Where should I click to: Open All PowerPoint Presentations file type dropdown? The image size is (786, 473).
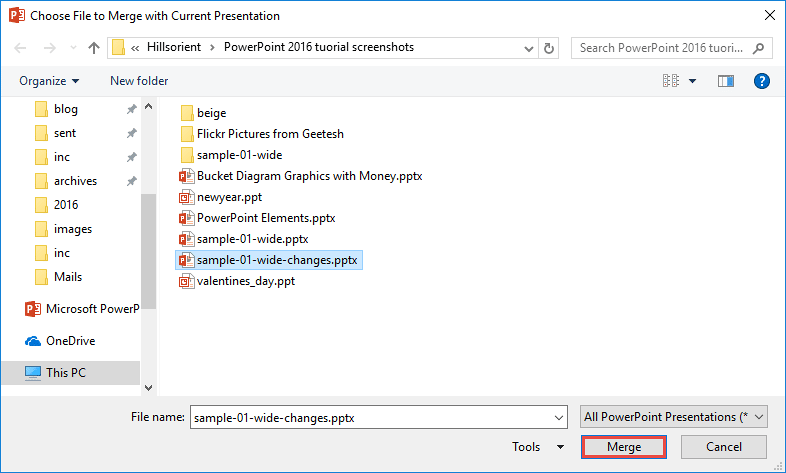(x=674, y=417)
